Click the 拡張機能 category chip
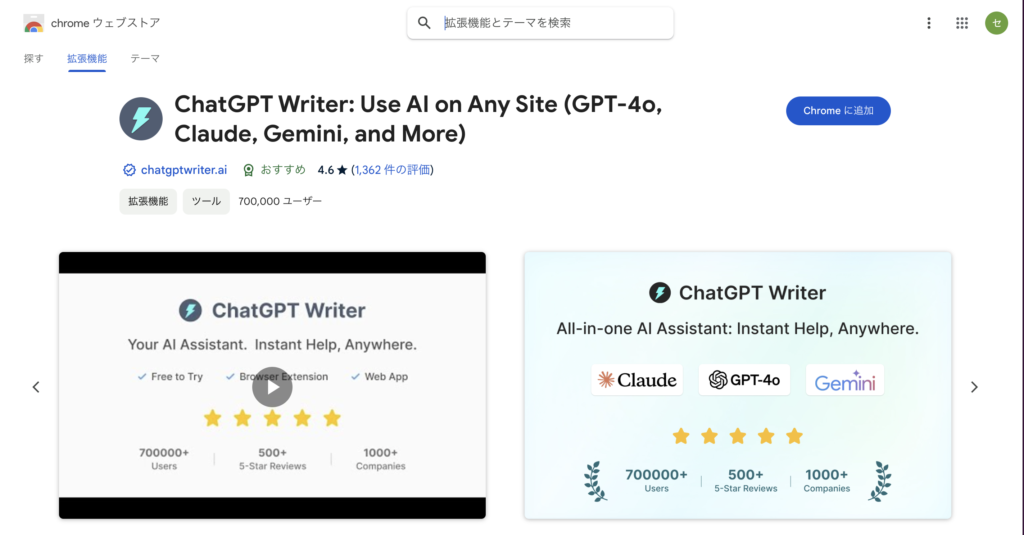This screenshot has width=1024, height=535. coord(148,201)
